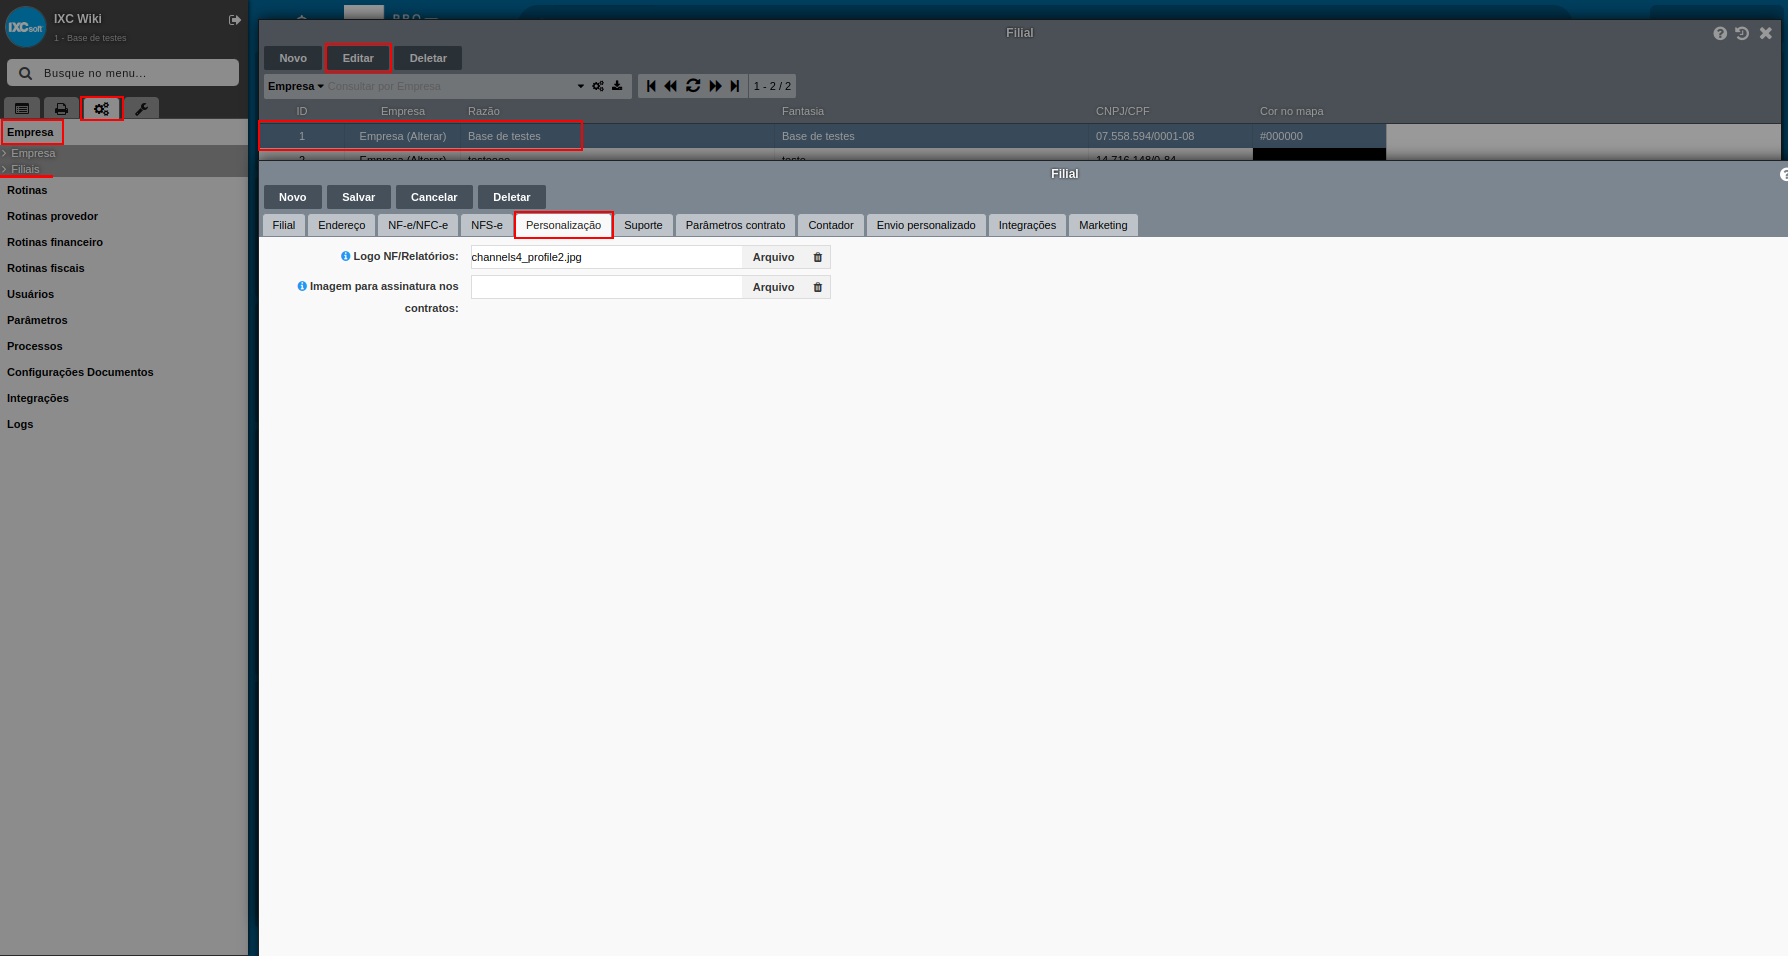
Task: Expand the Empresa submenu item in the sidebar
Action: [x=33, y=153]
